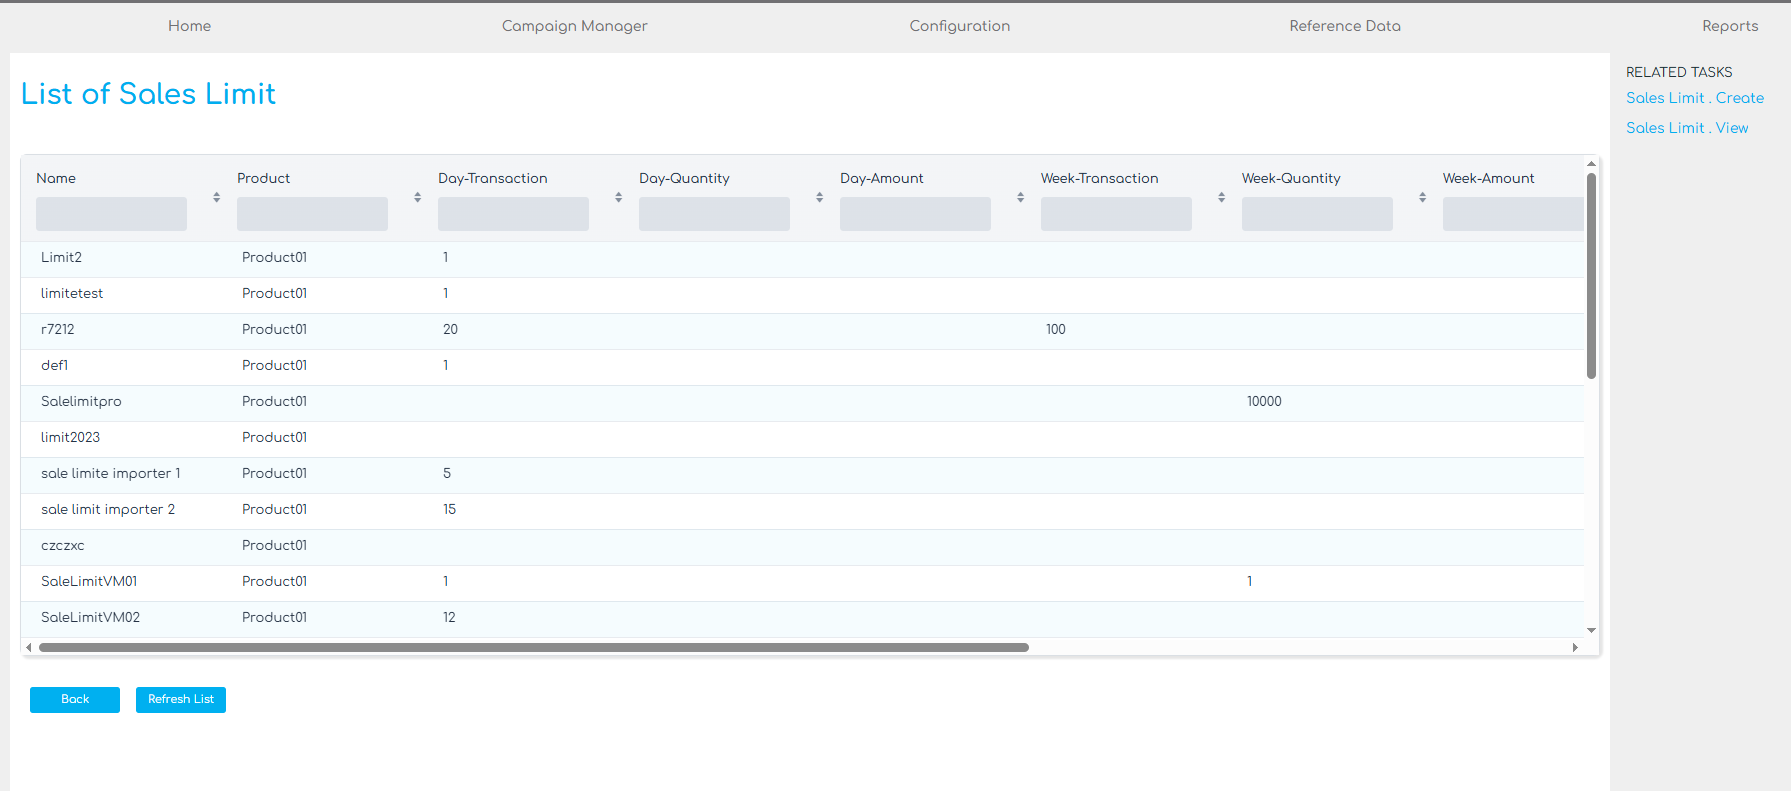Screen dimensions: 1791x791
Task: Click the Product column sort arrows
Action: click(x=417, y=198)
